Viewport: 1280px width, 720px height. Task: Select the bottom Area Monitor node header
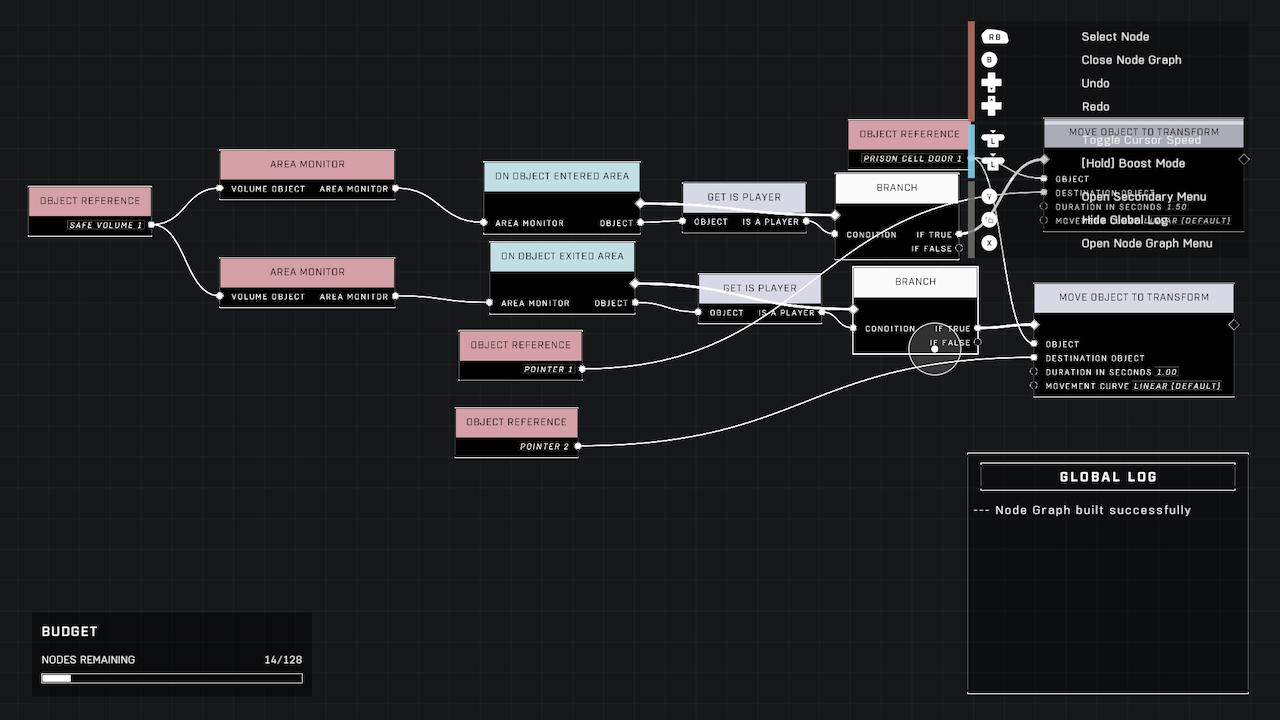307,272
